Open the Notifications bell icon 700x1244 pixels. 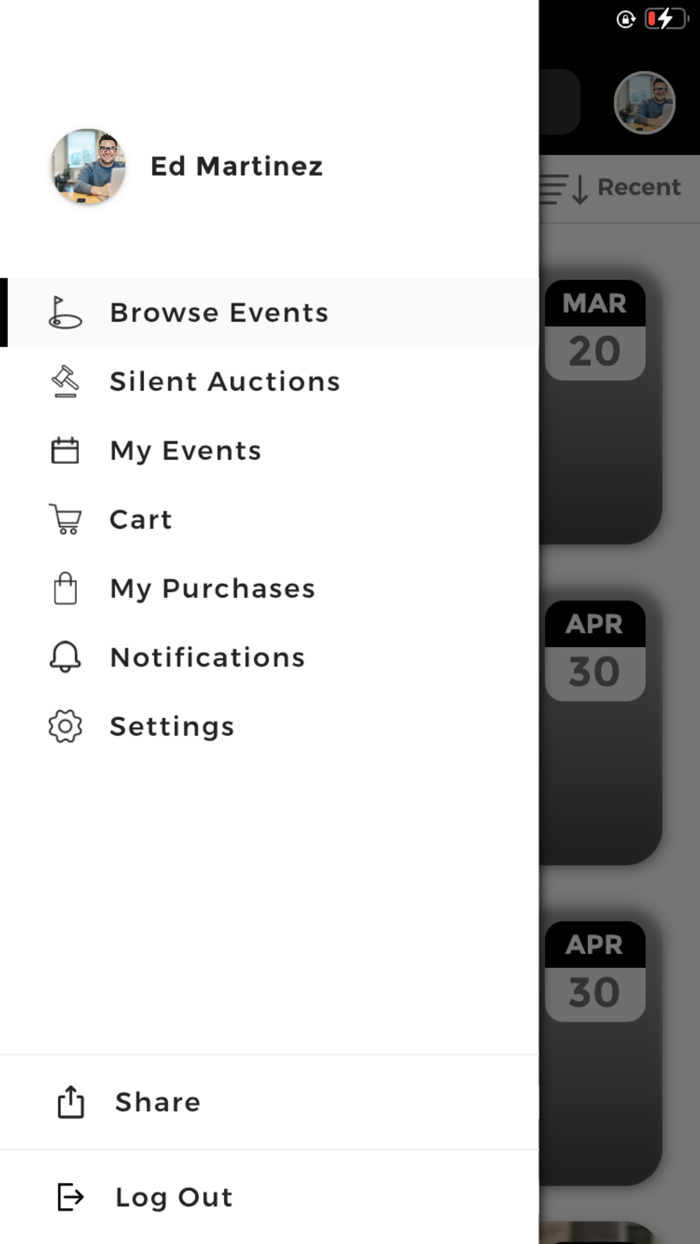point(64,657)
